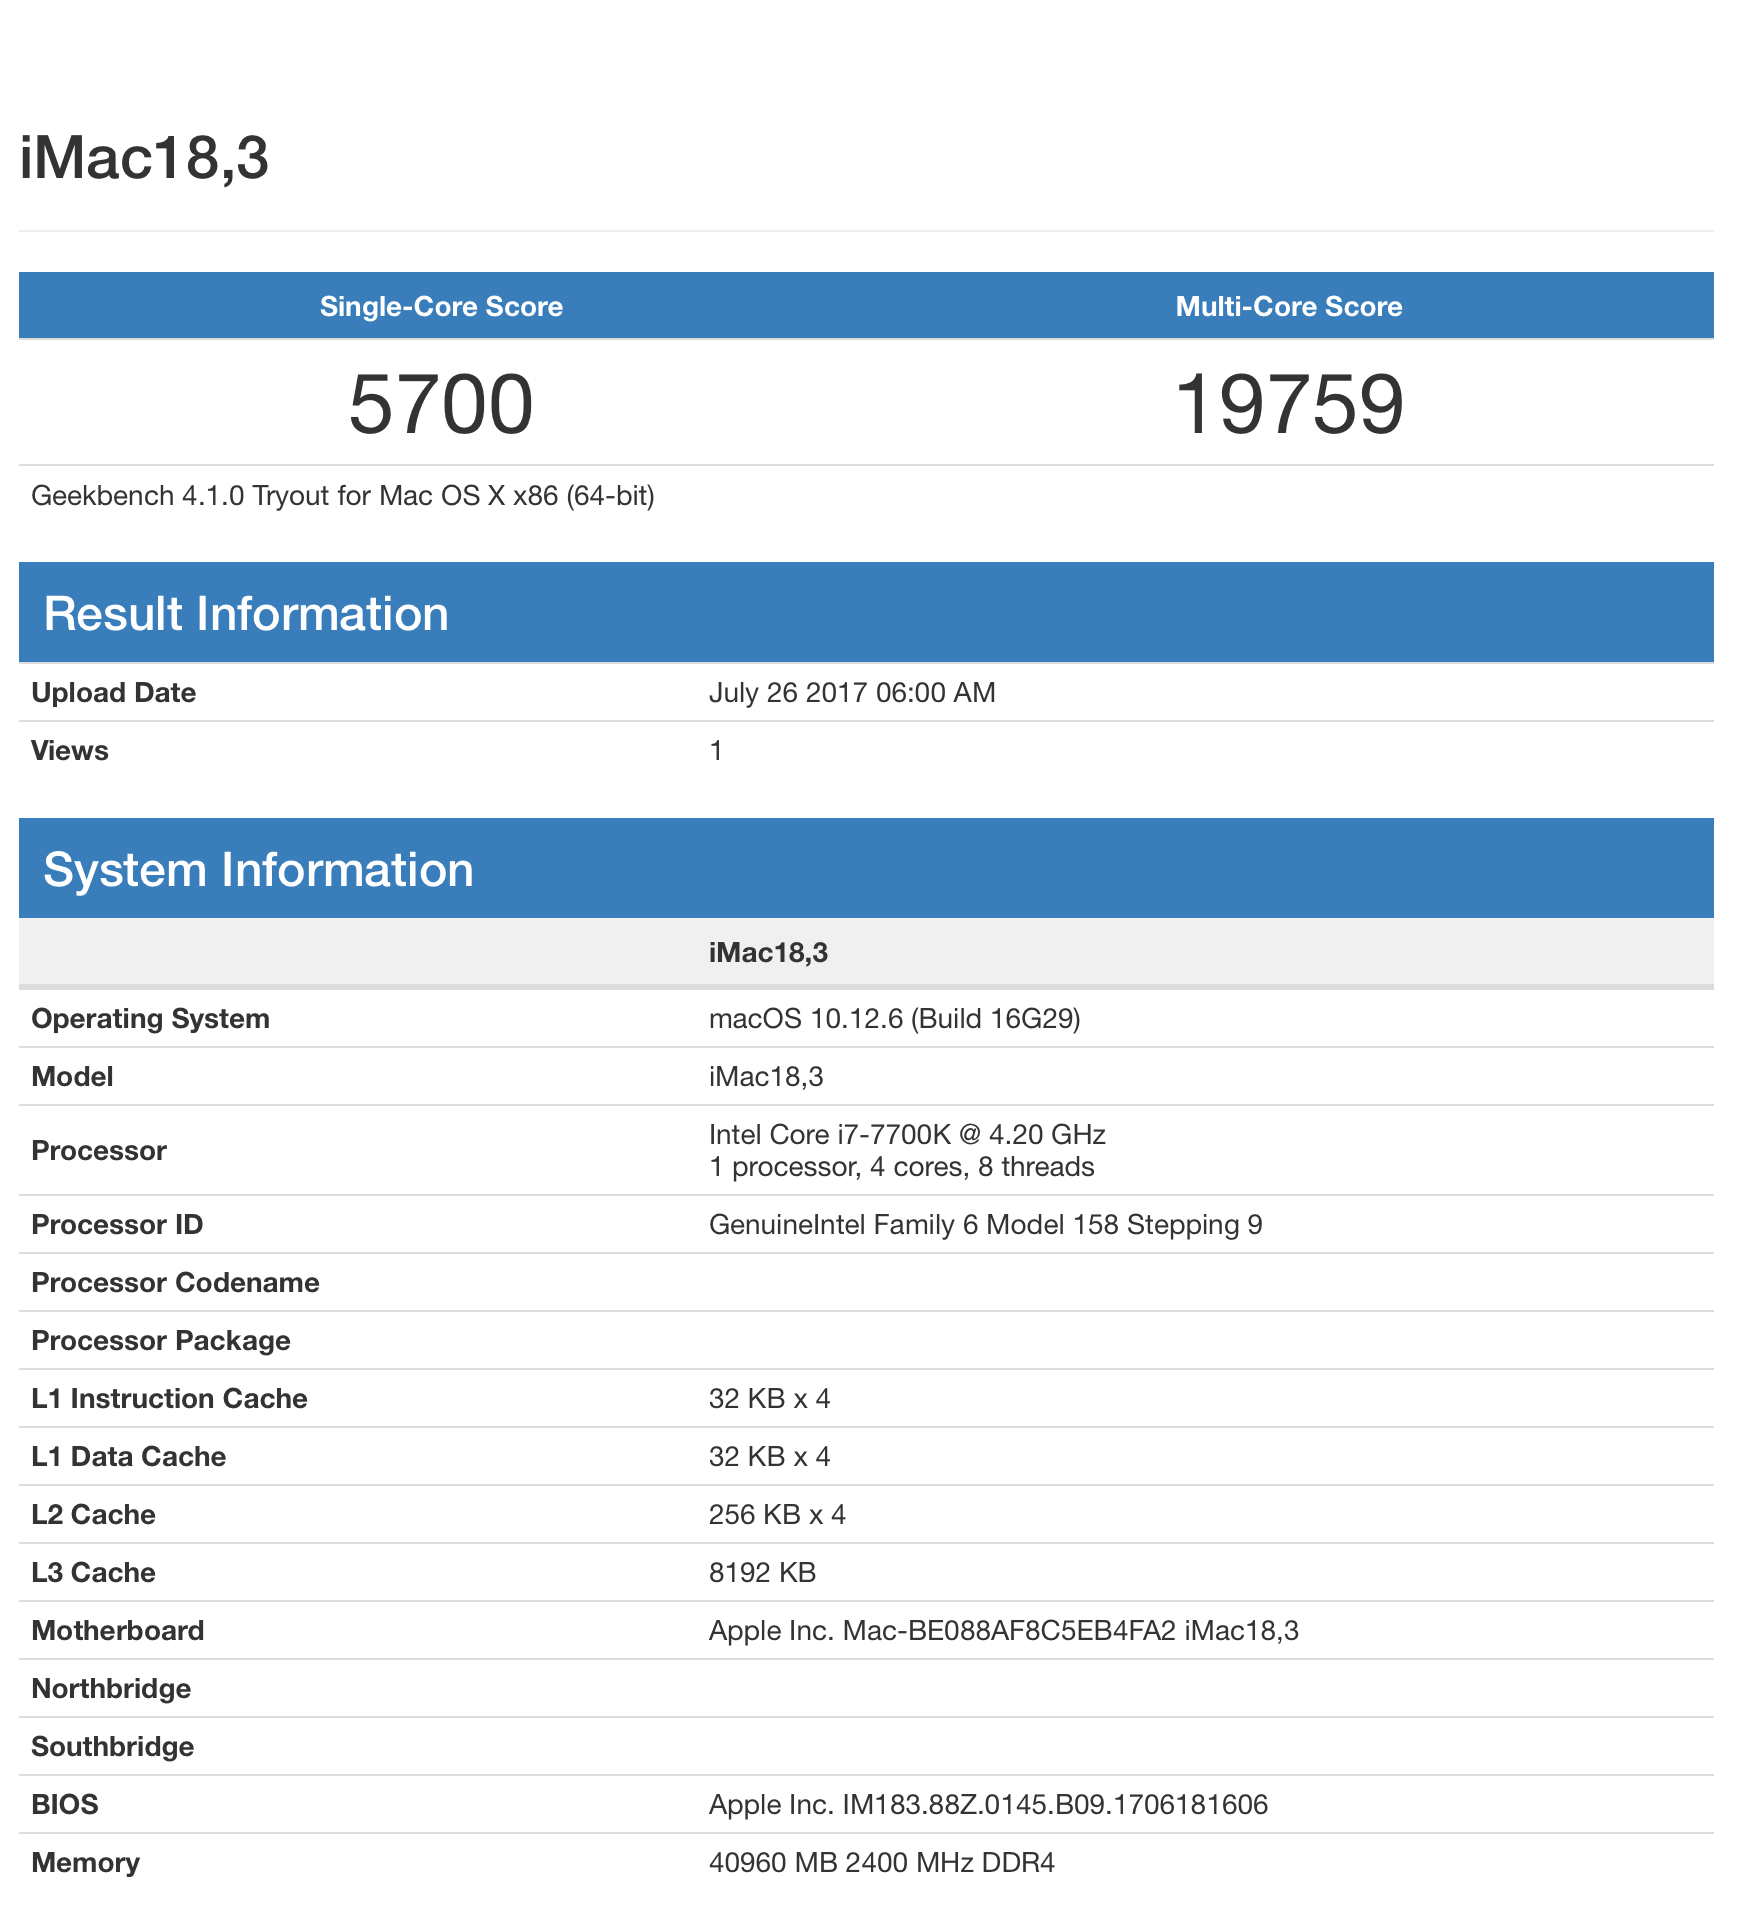Click the Processor Package label

(x=161, y=1340)
